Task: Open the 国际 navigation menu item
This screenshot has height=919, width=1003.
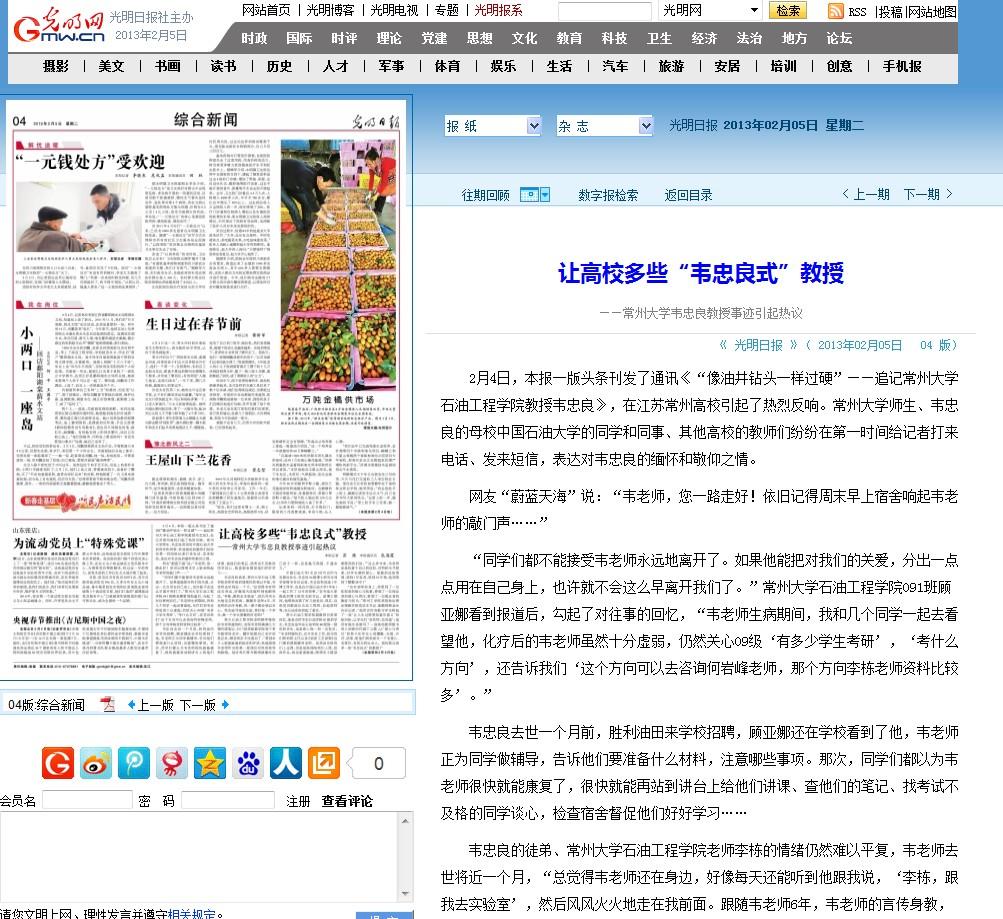Action: click(299, 38)
